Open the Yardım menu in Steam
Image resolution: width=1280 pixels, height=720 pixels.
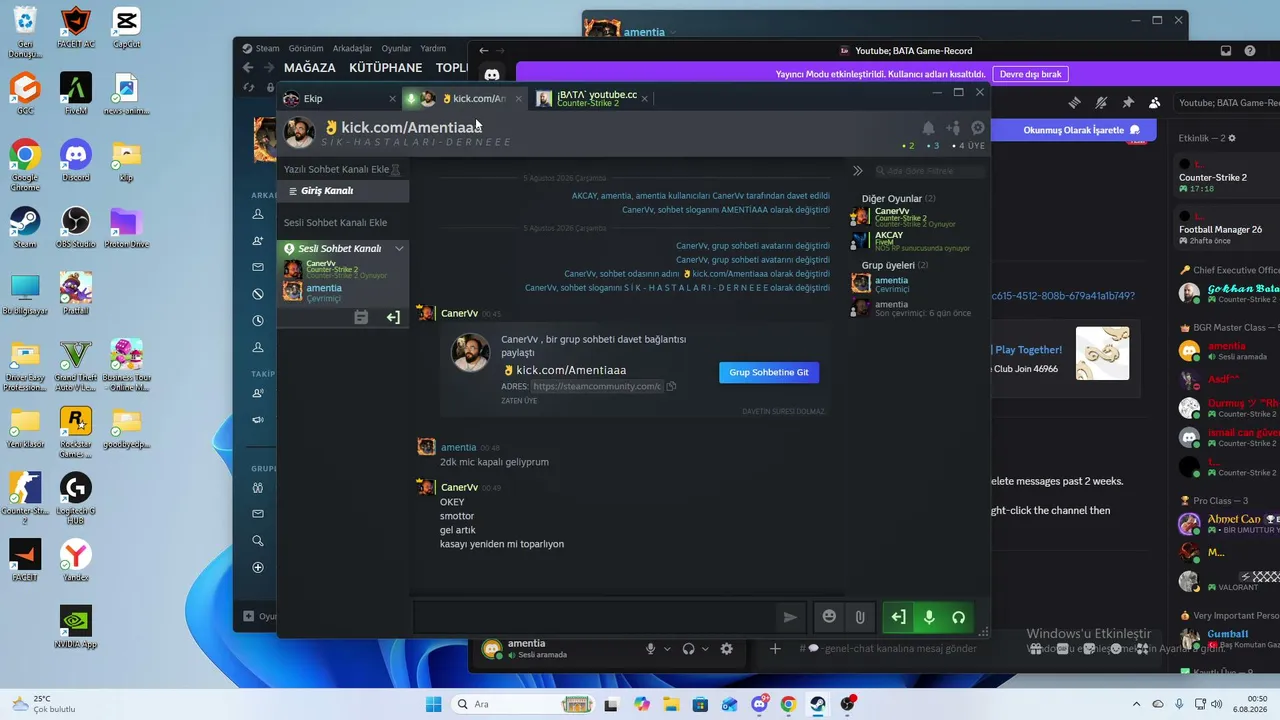433,48
